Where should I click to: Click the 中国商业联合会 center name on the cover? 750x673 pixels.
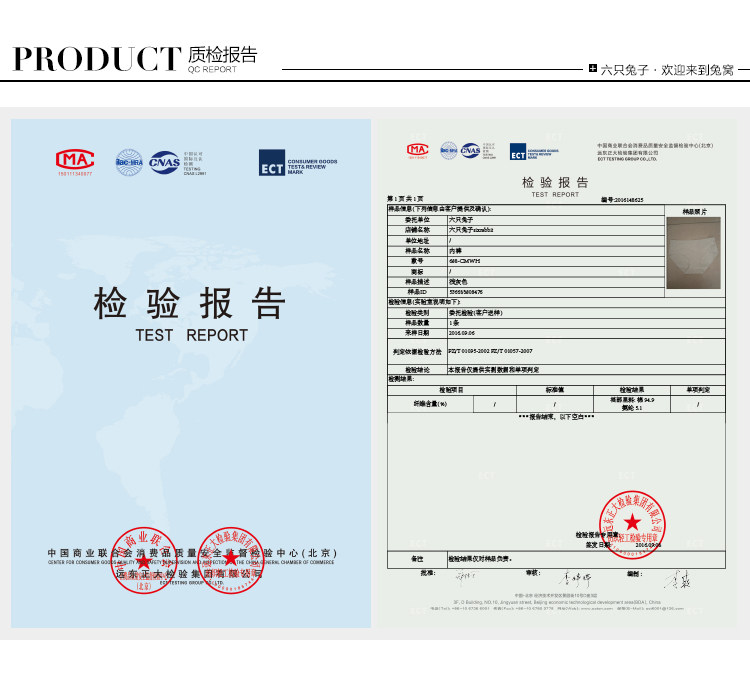click(192, 553)
